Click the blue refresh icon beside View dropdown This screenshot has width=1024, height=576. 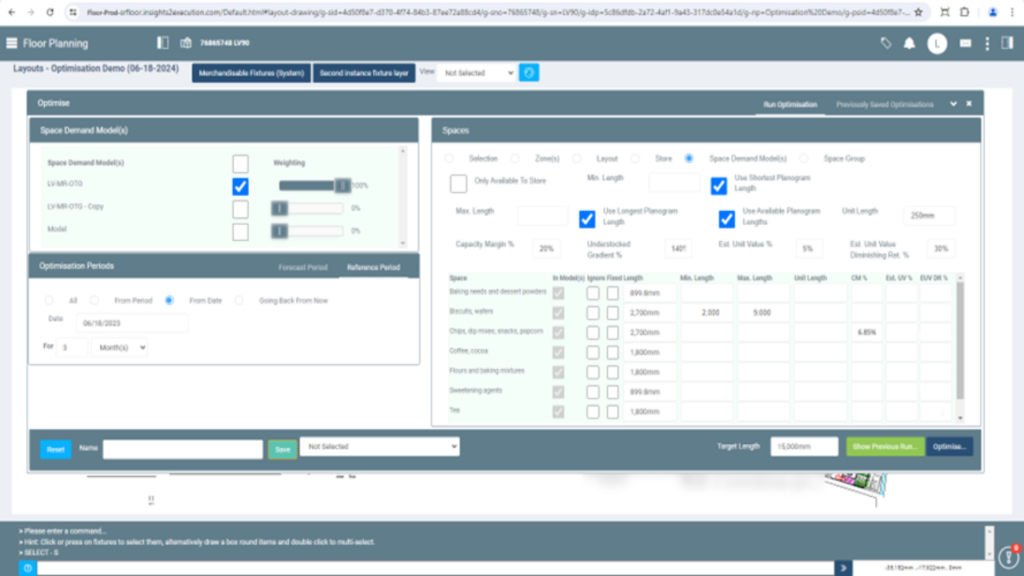pos(529,73)
